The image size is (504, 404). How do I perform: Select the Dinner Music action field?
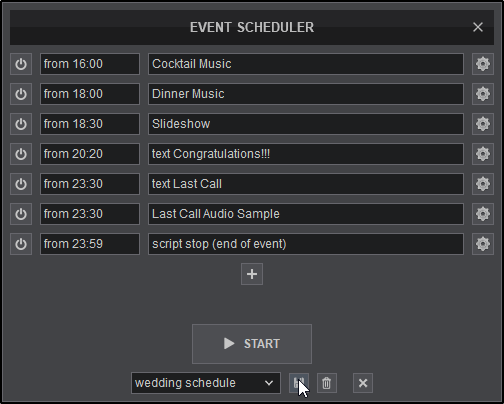[x=306, y=94]
